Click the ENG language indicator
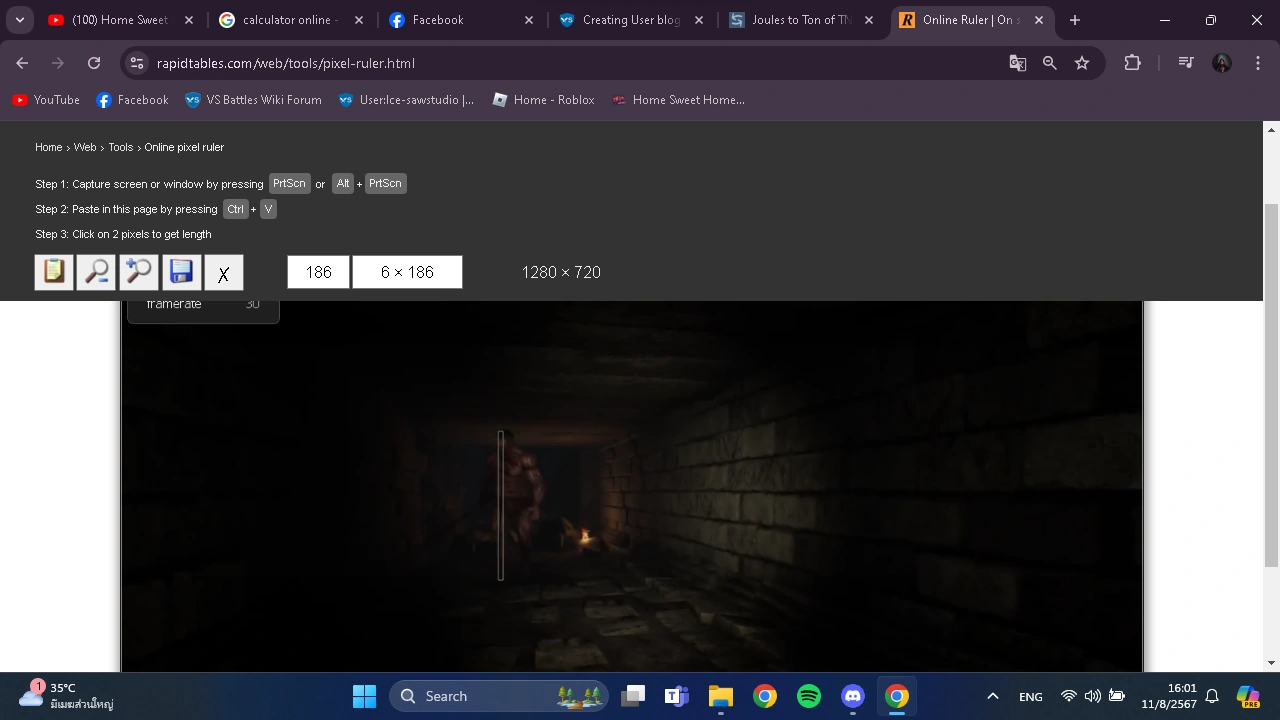Screen dimensions: 1280x720 tap(1031, 696)
